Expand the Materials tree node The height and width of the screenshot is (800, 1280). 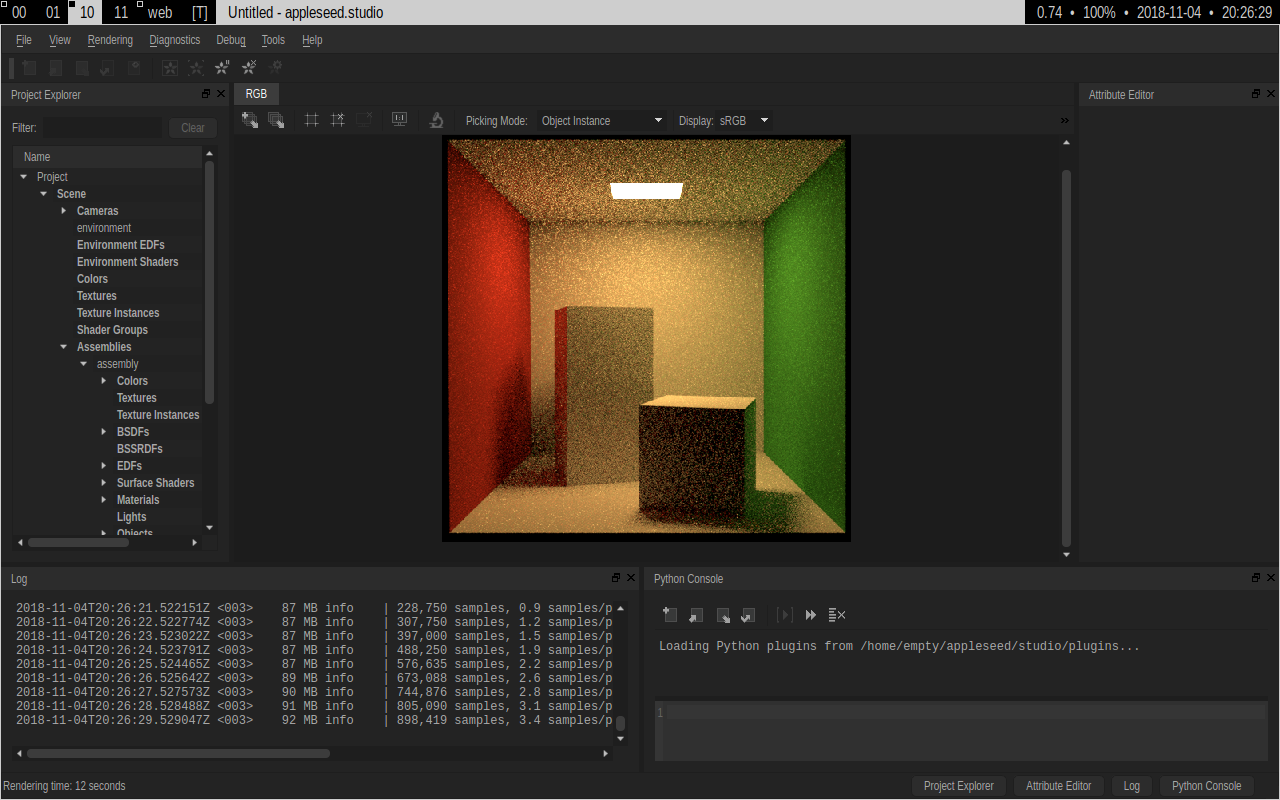click(104, 500)
